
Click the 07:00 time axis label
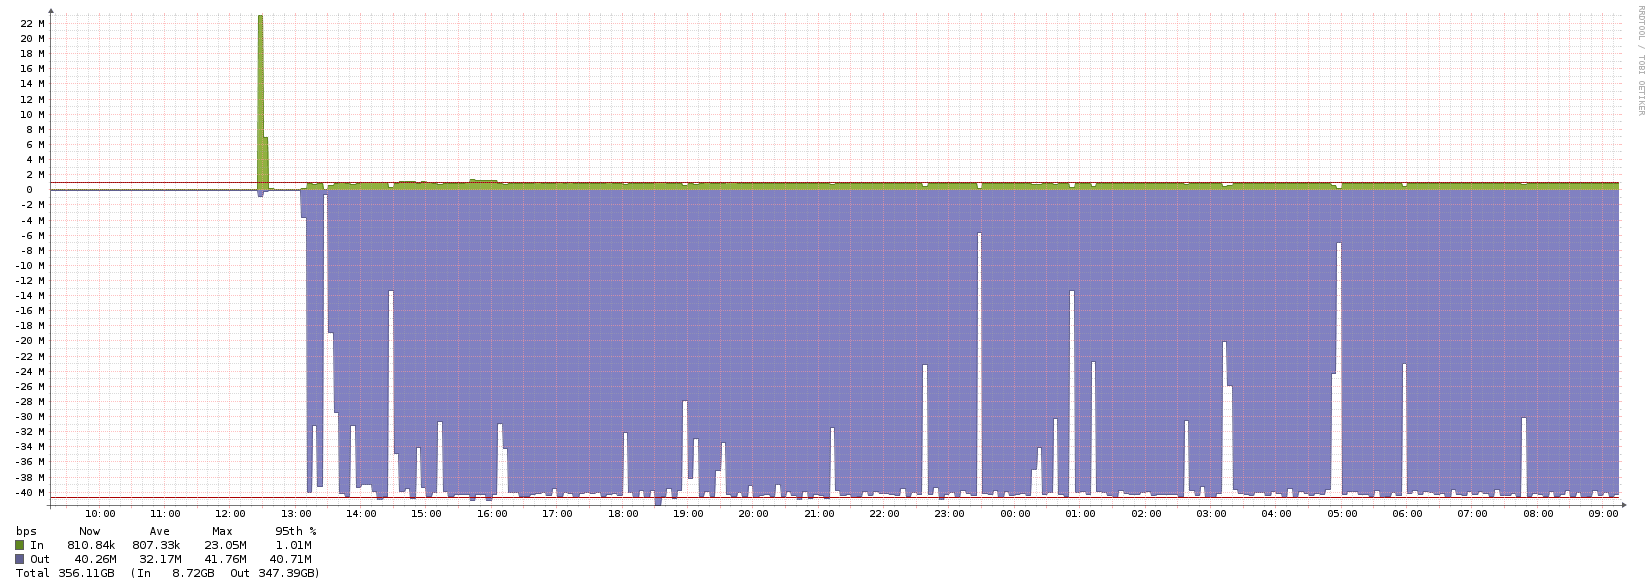click(1473, 514)
